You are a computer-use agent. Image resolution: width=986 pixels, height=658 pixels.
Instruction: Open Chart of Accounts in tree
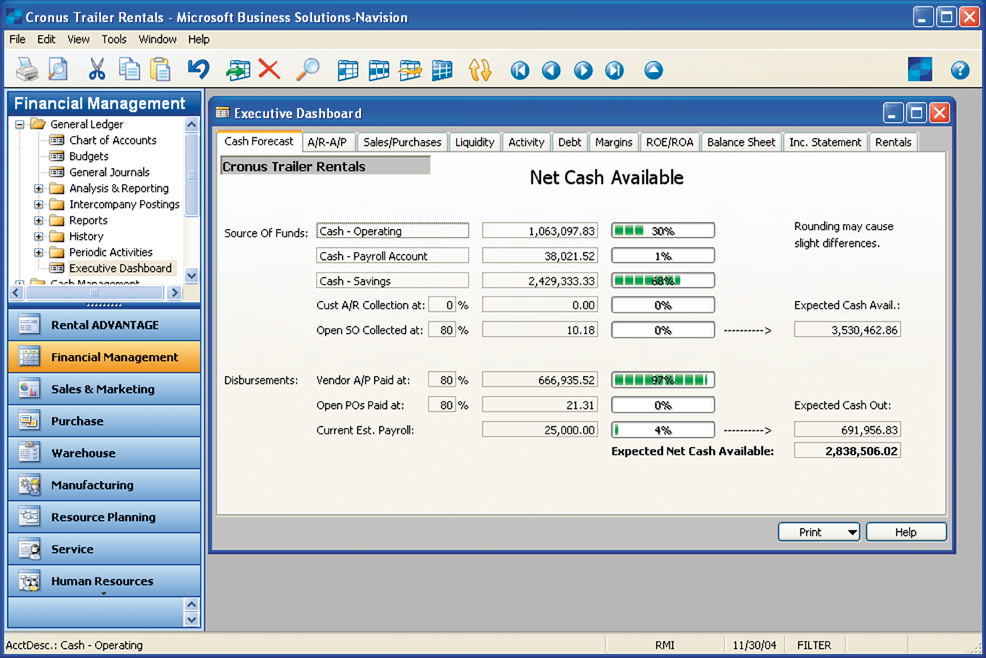113,140
